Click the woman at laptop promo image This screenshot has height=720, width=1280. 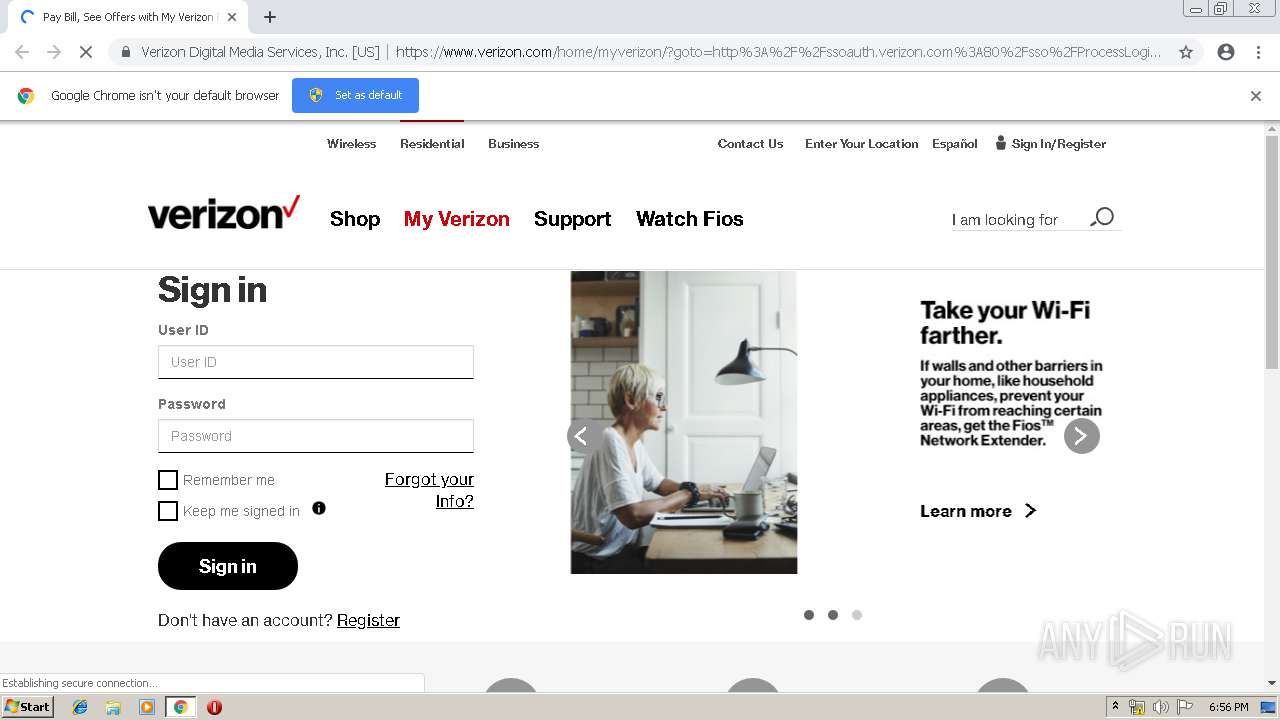click(x=684, y=422)
